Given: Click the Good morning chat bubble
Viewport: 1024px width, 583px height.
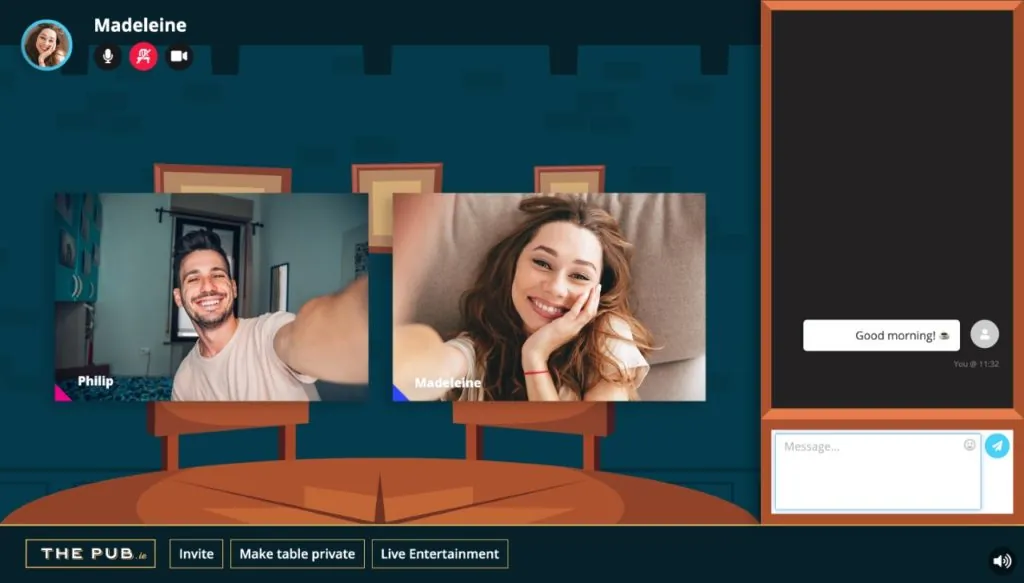Looking at the screenshot, I should pyautogui.click(x=882, y=336).
